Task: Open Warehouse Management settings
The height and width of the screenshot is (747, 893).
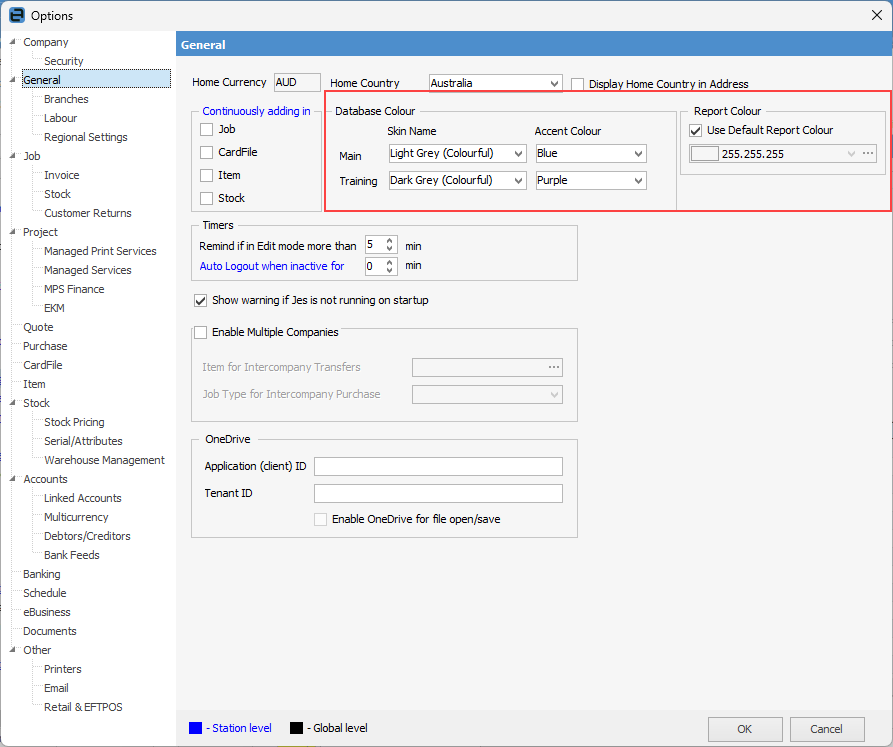Action: 104,460
